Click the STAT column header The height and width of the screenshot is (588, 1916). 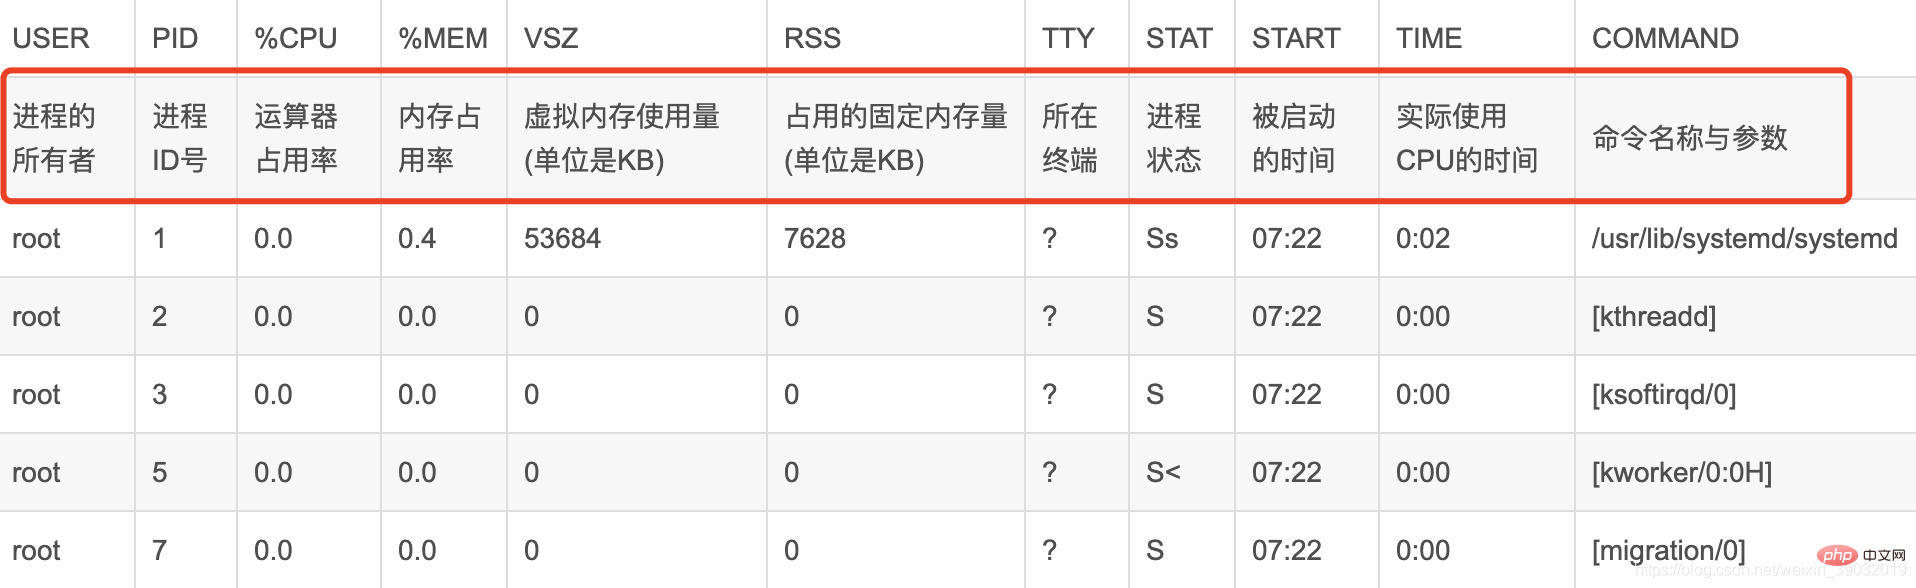(1179, 38)
